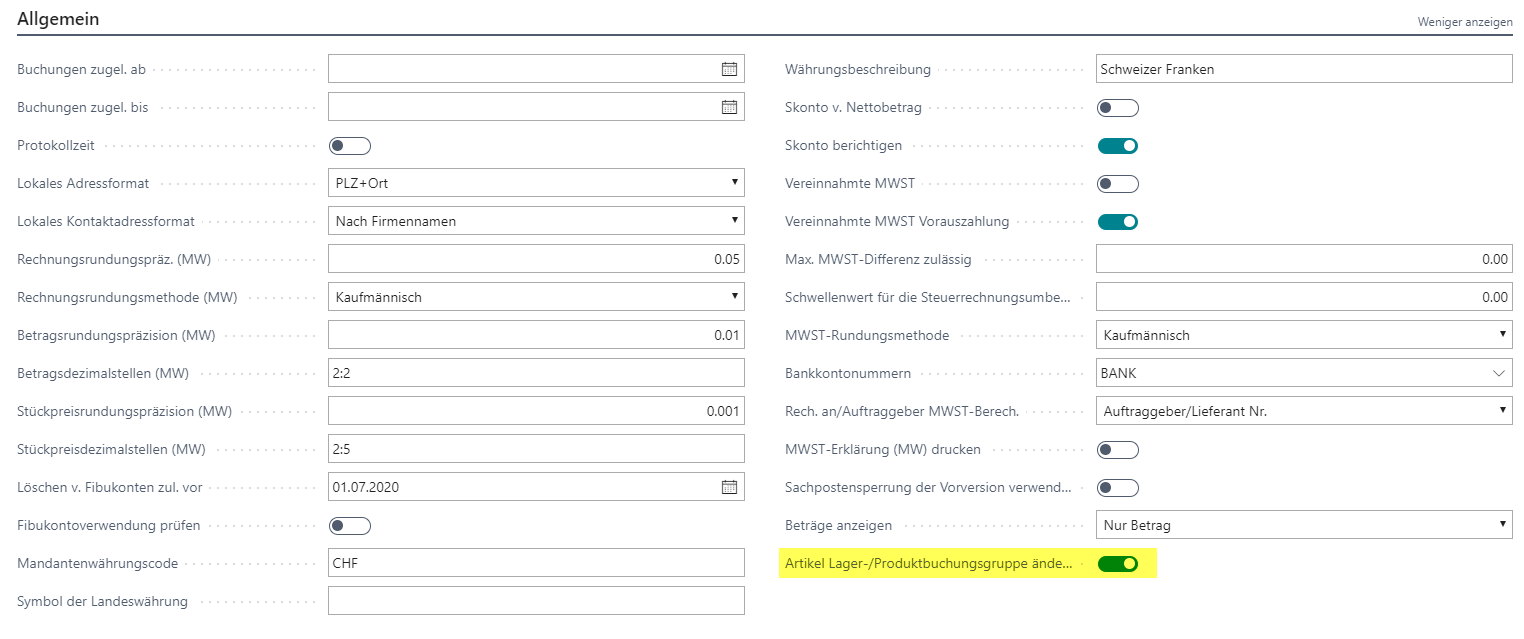Toggle the Protokollzeit switch
Image resolution: width=1524 pixels, height=639 pixels.
(x=350, y=146)
